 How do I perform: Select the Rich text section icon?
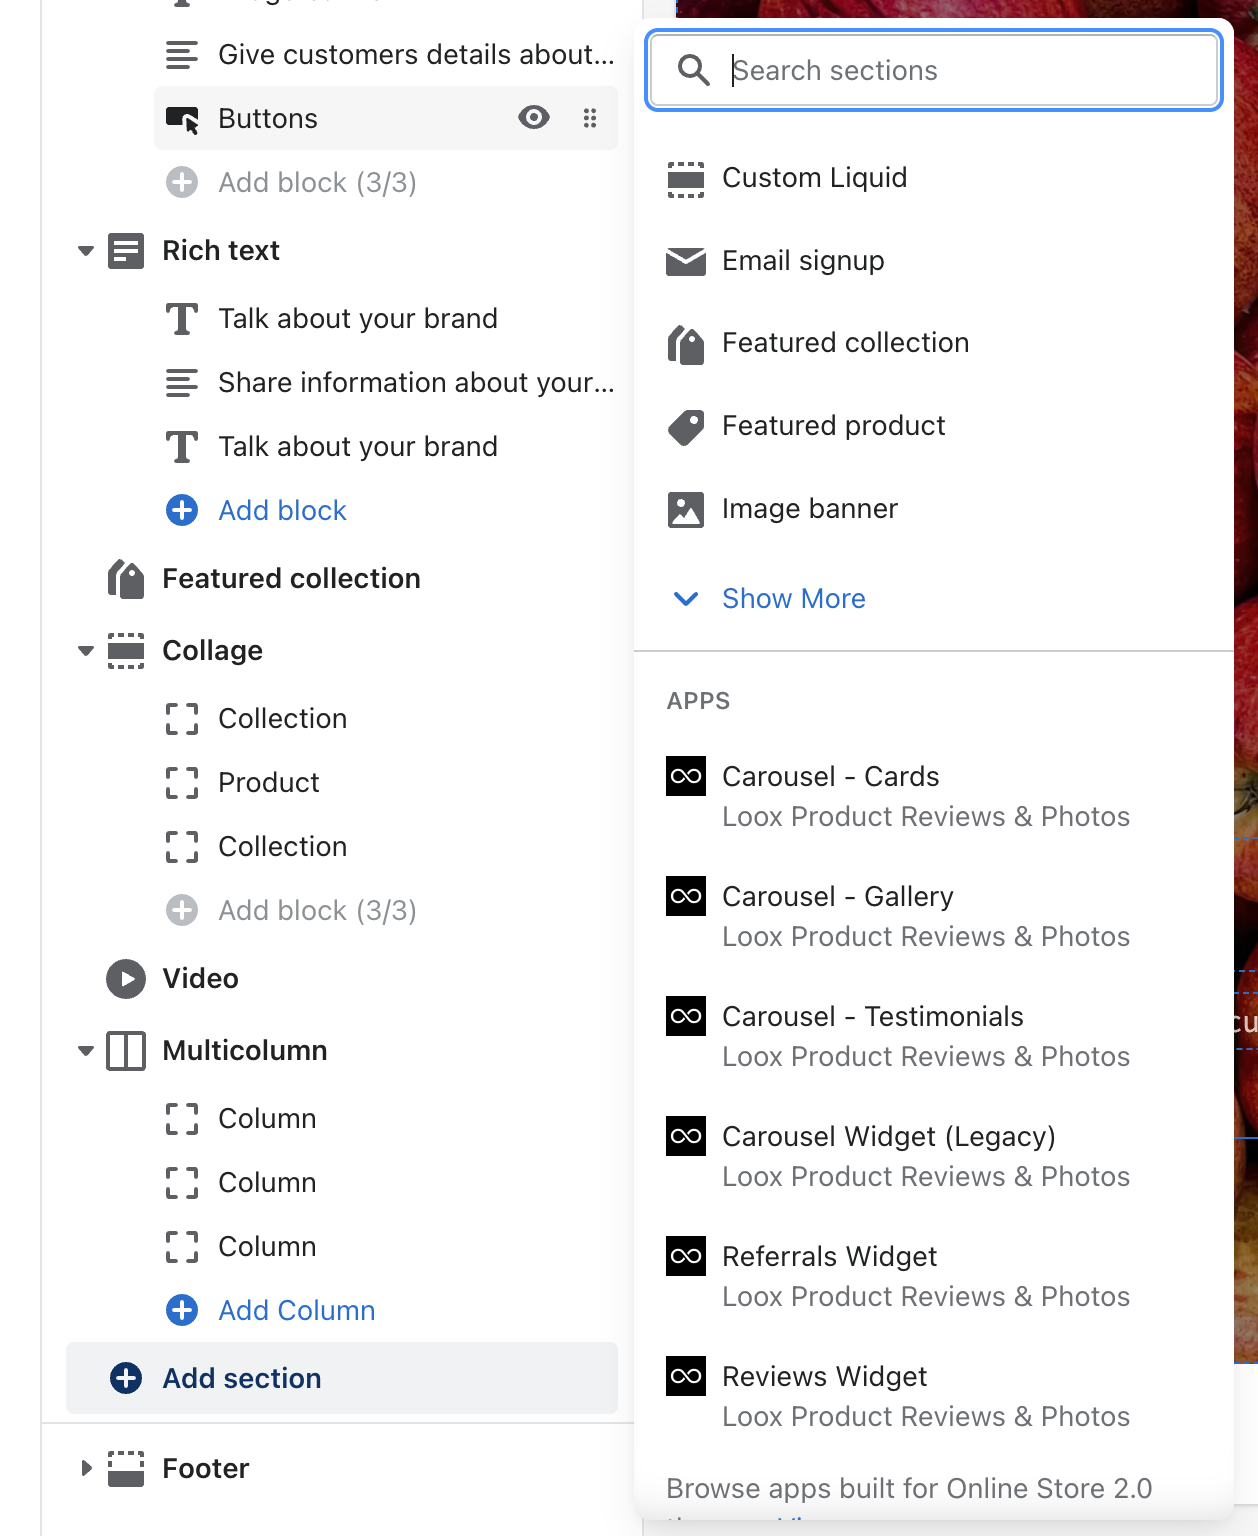coord(125,251)
